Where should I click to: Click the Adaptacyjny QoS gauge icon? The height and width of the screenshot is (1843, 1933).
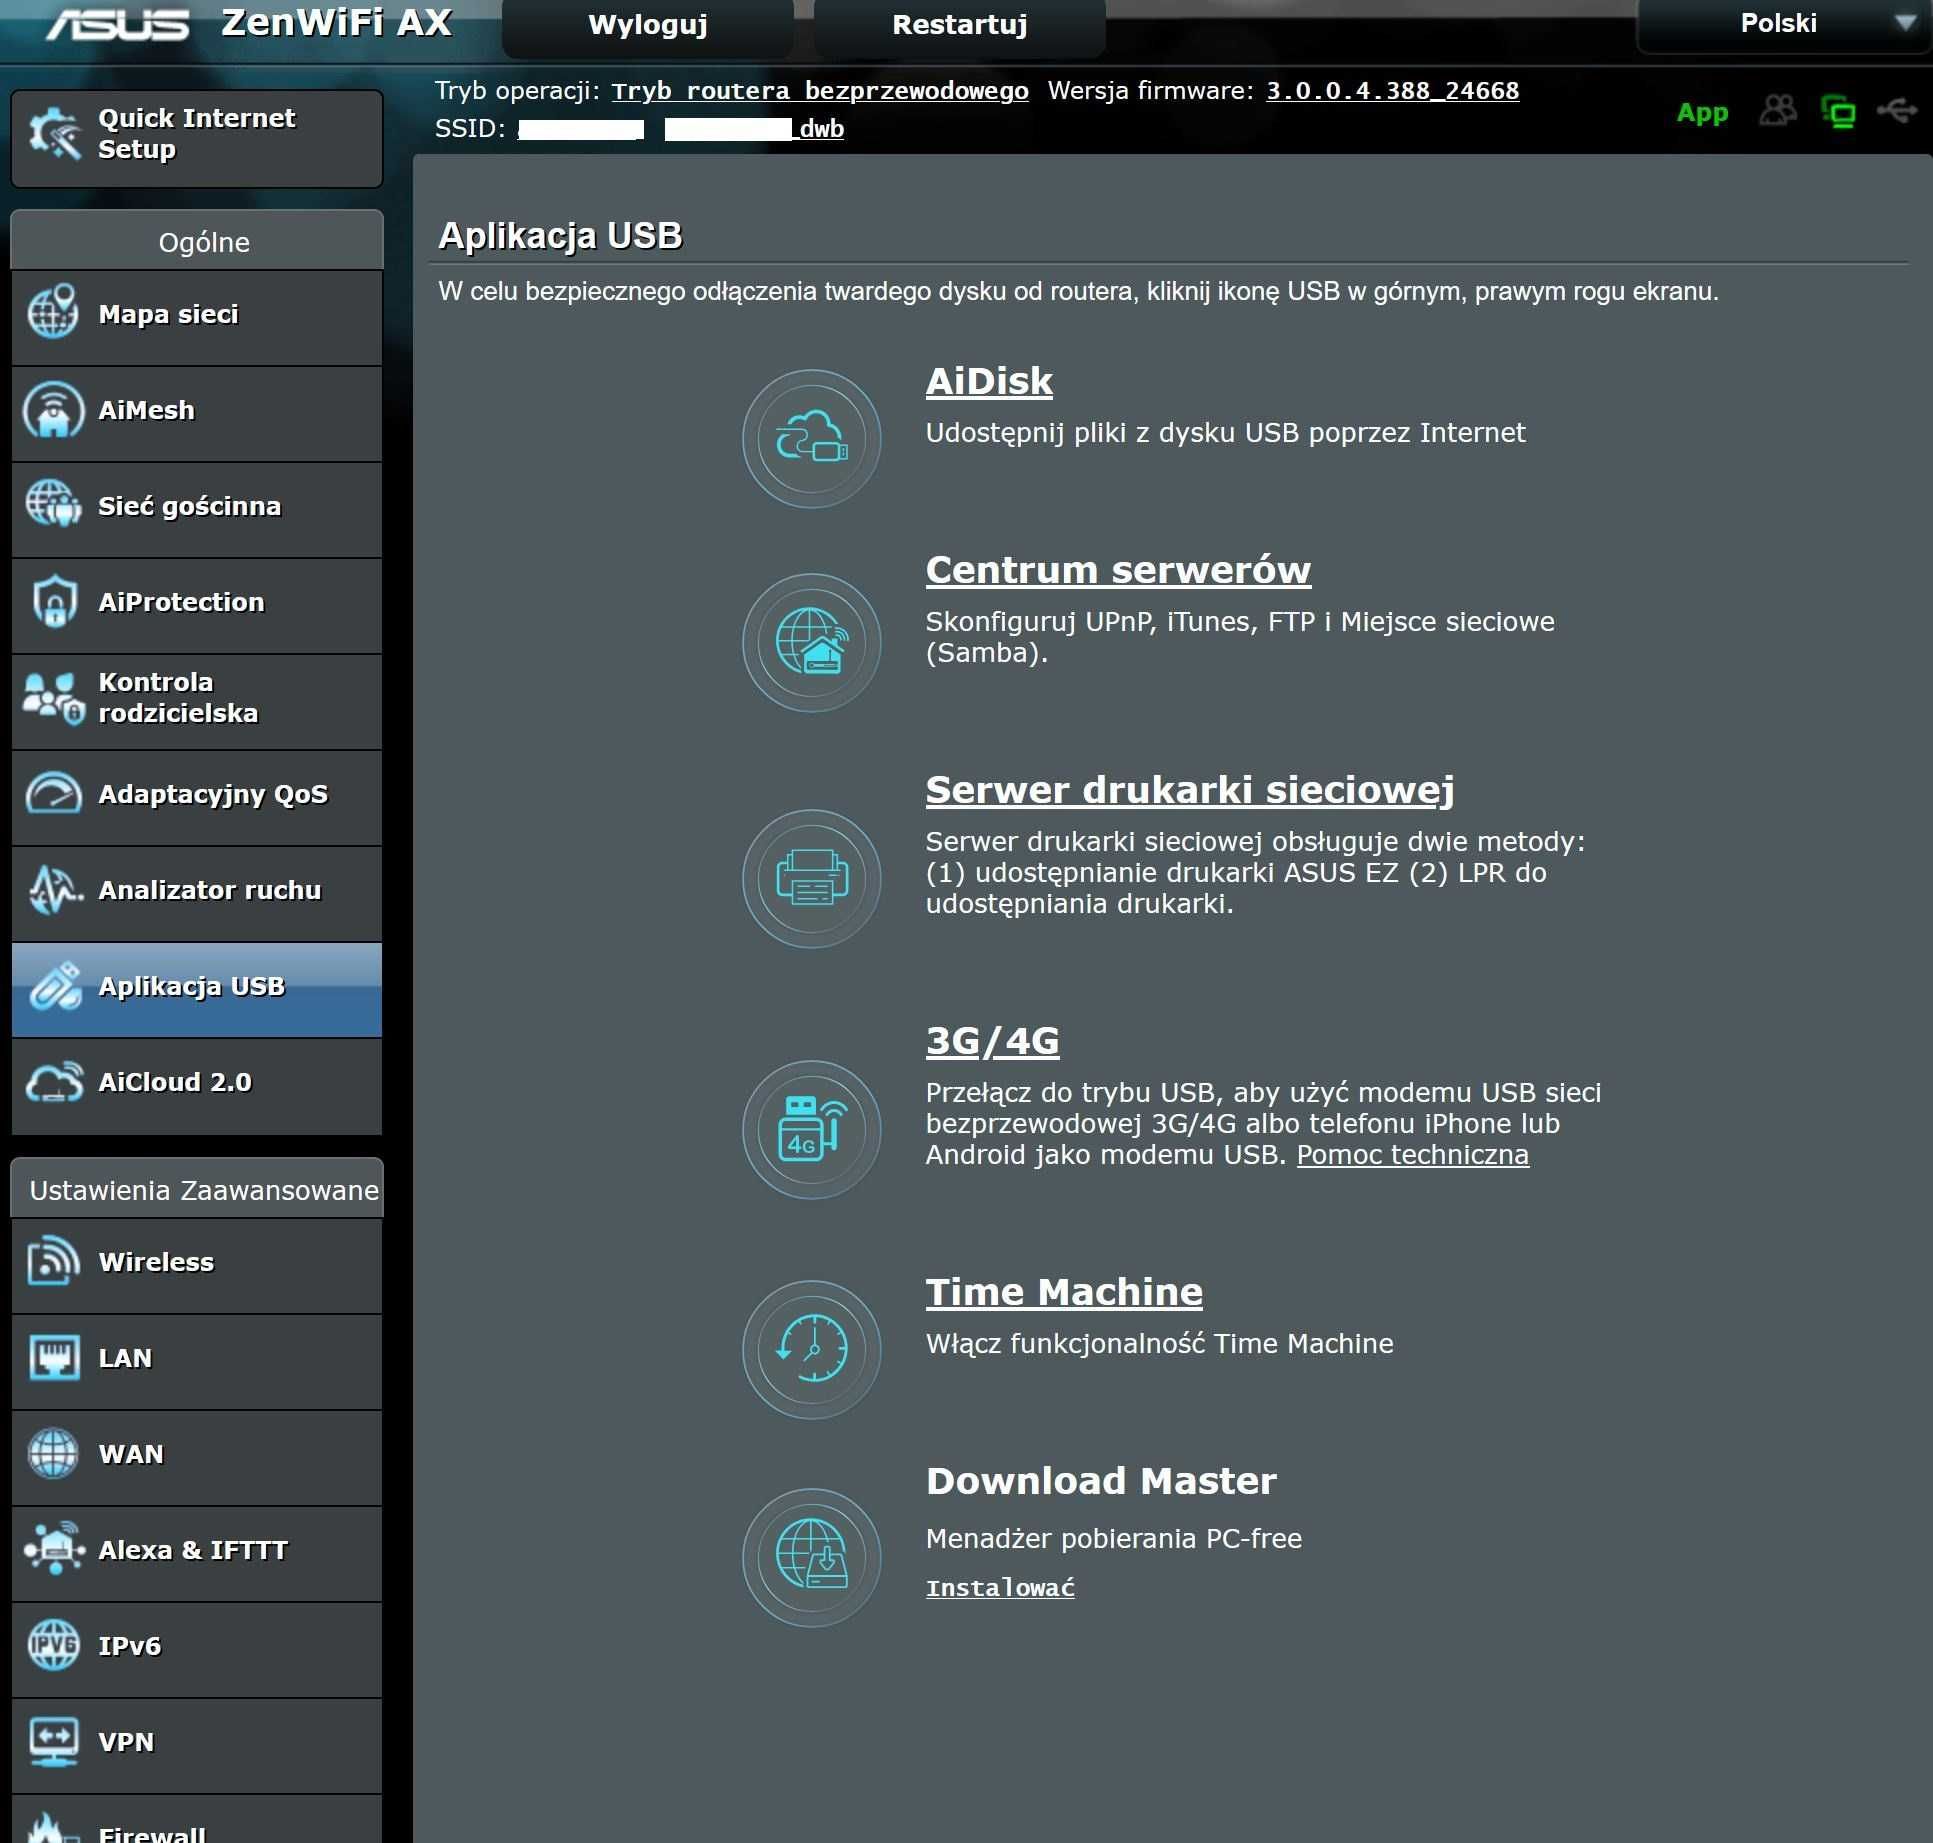click(x=53, y=794)
